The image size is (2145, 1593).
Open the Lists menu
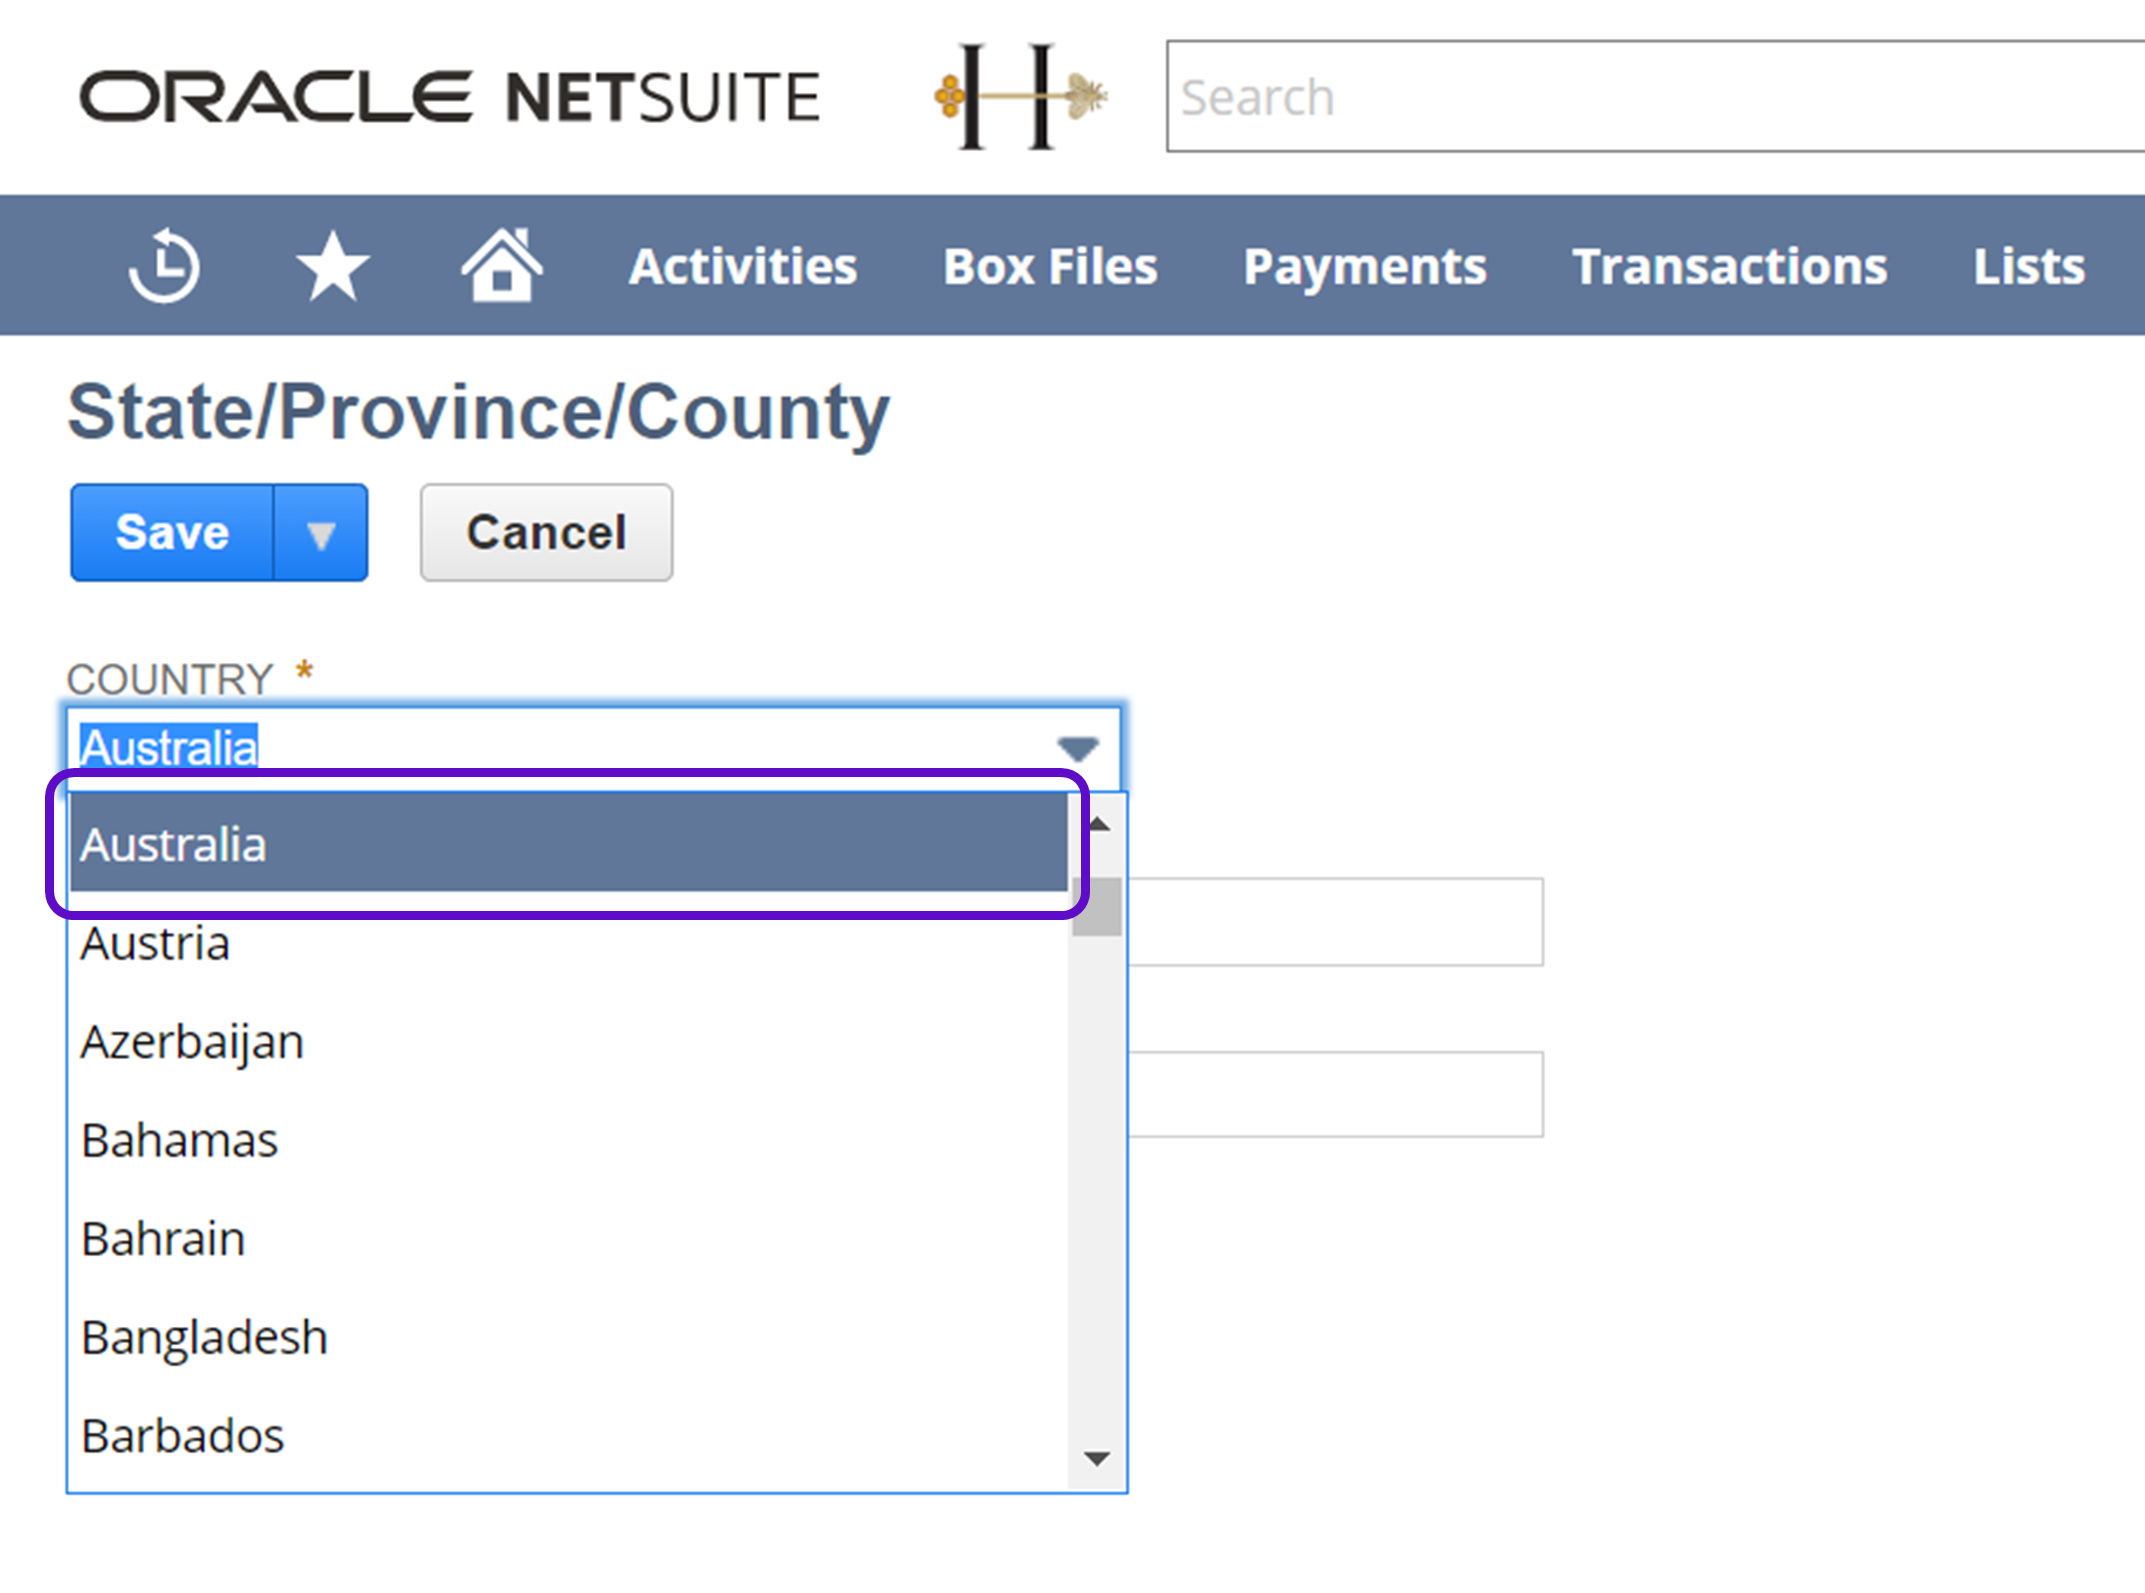2028,266
